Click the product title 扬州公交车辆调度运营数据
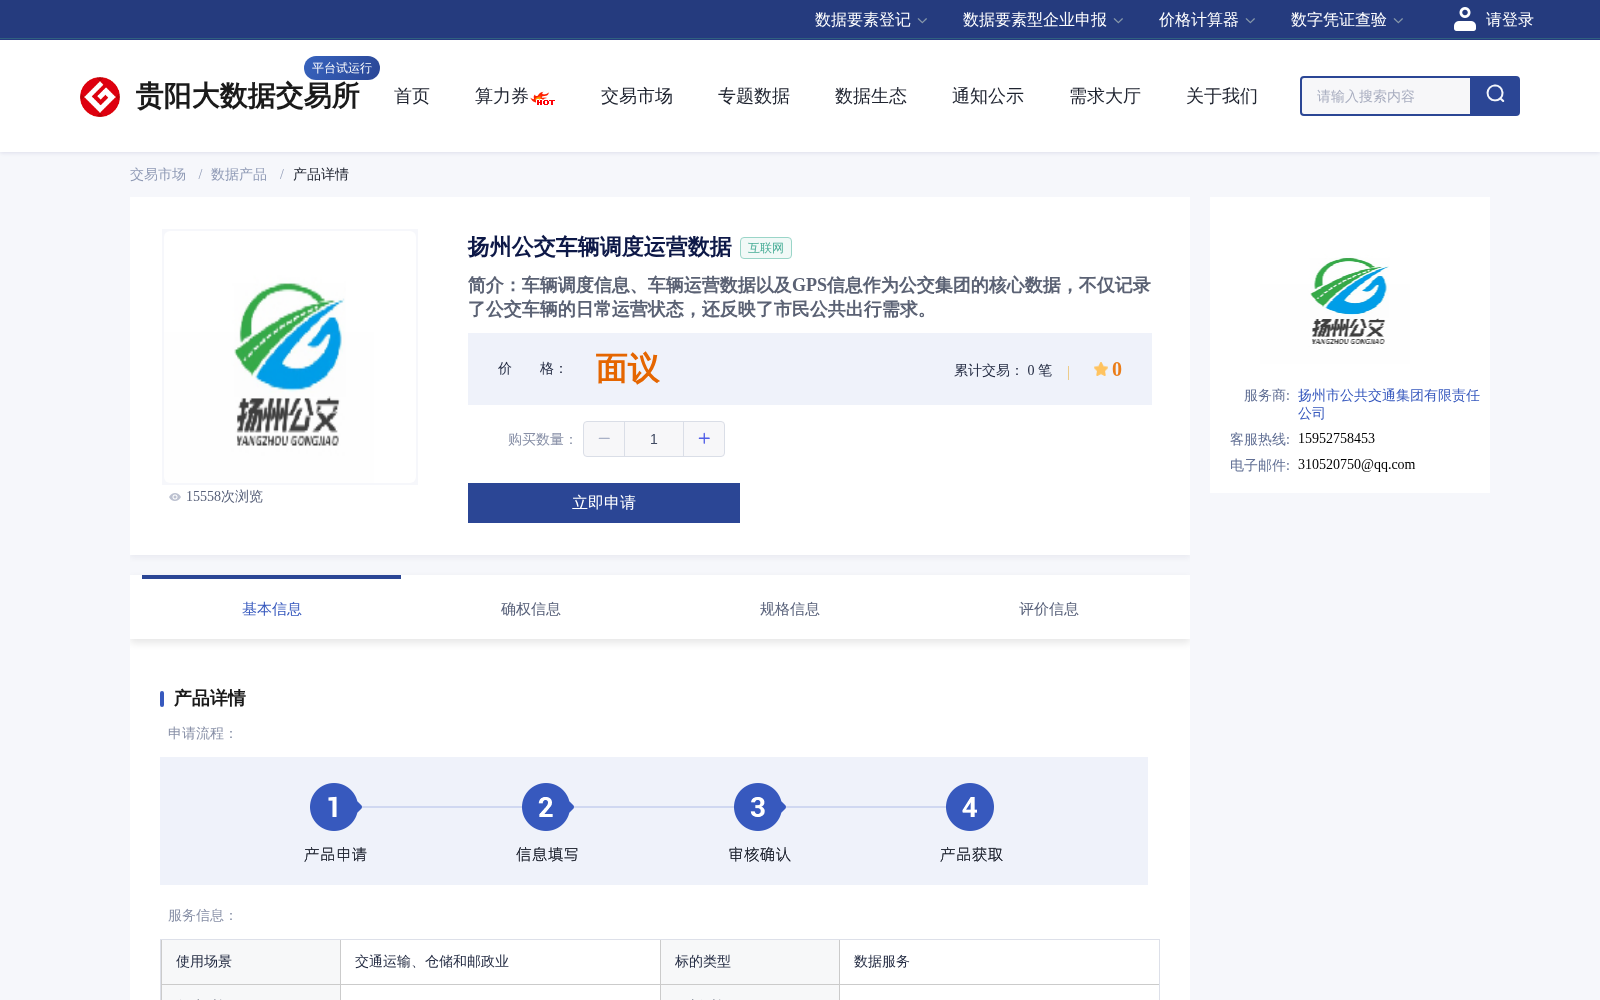The width and height of the screenshot is (1600, 1000). tap(600, 247)
